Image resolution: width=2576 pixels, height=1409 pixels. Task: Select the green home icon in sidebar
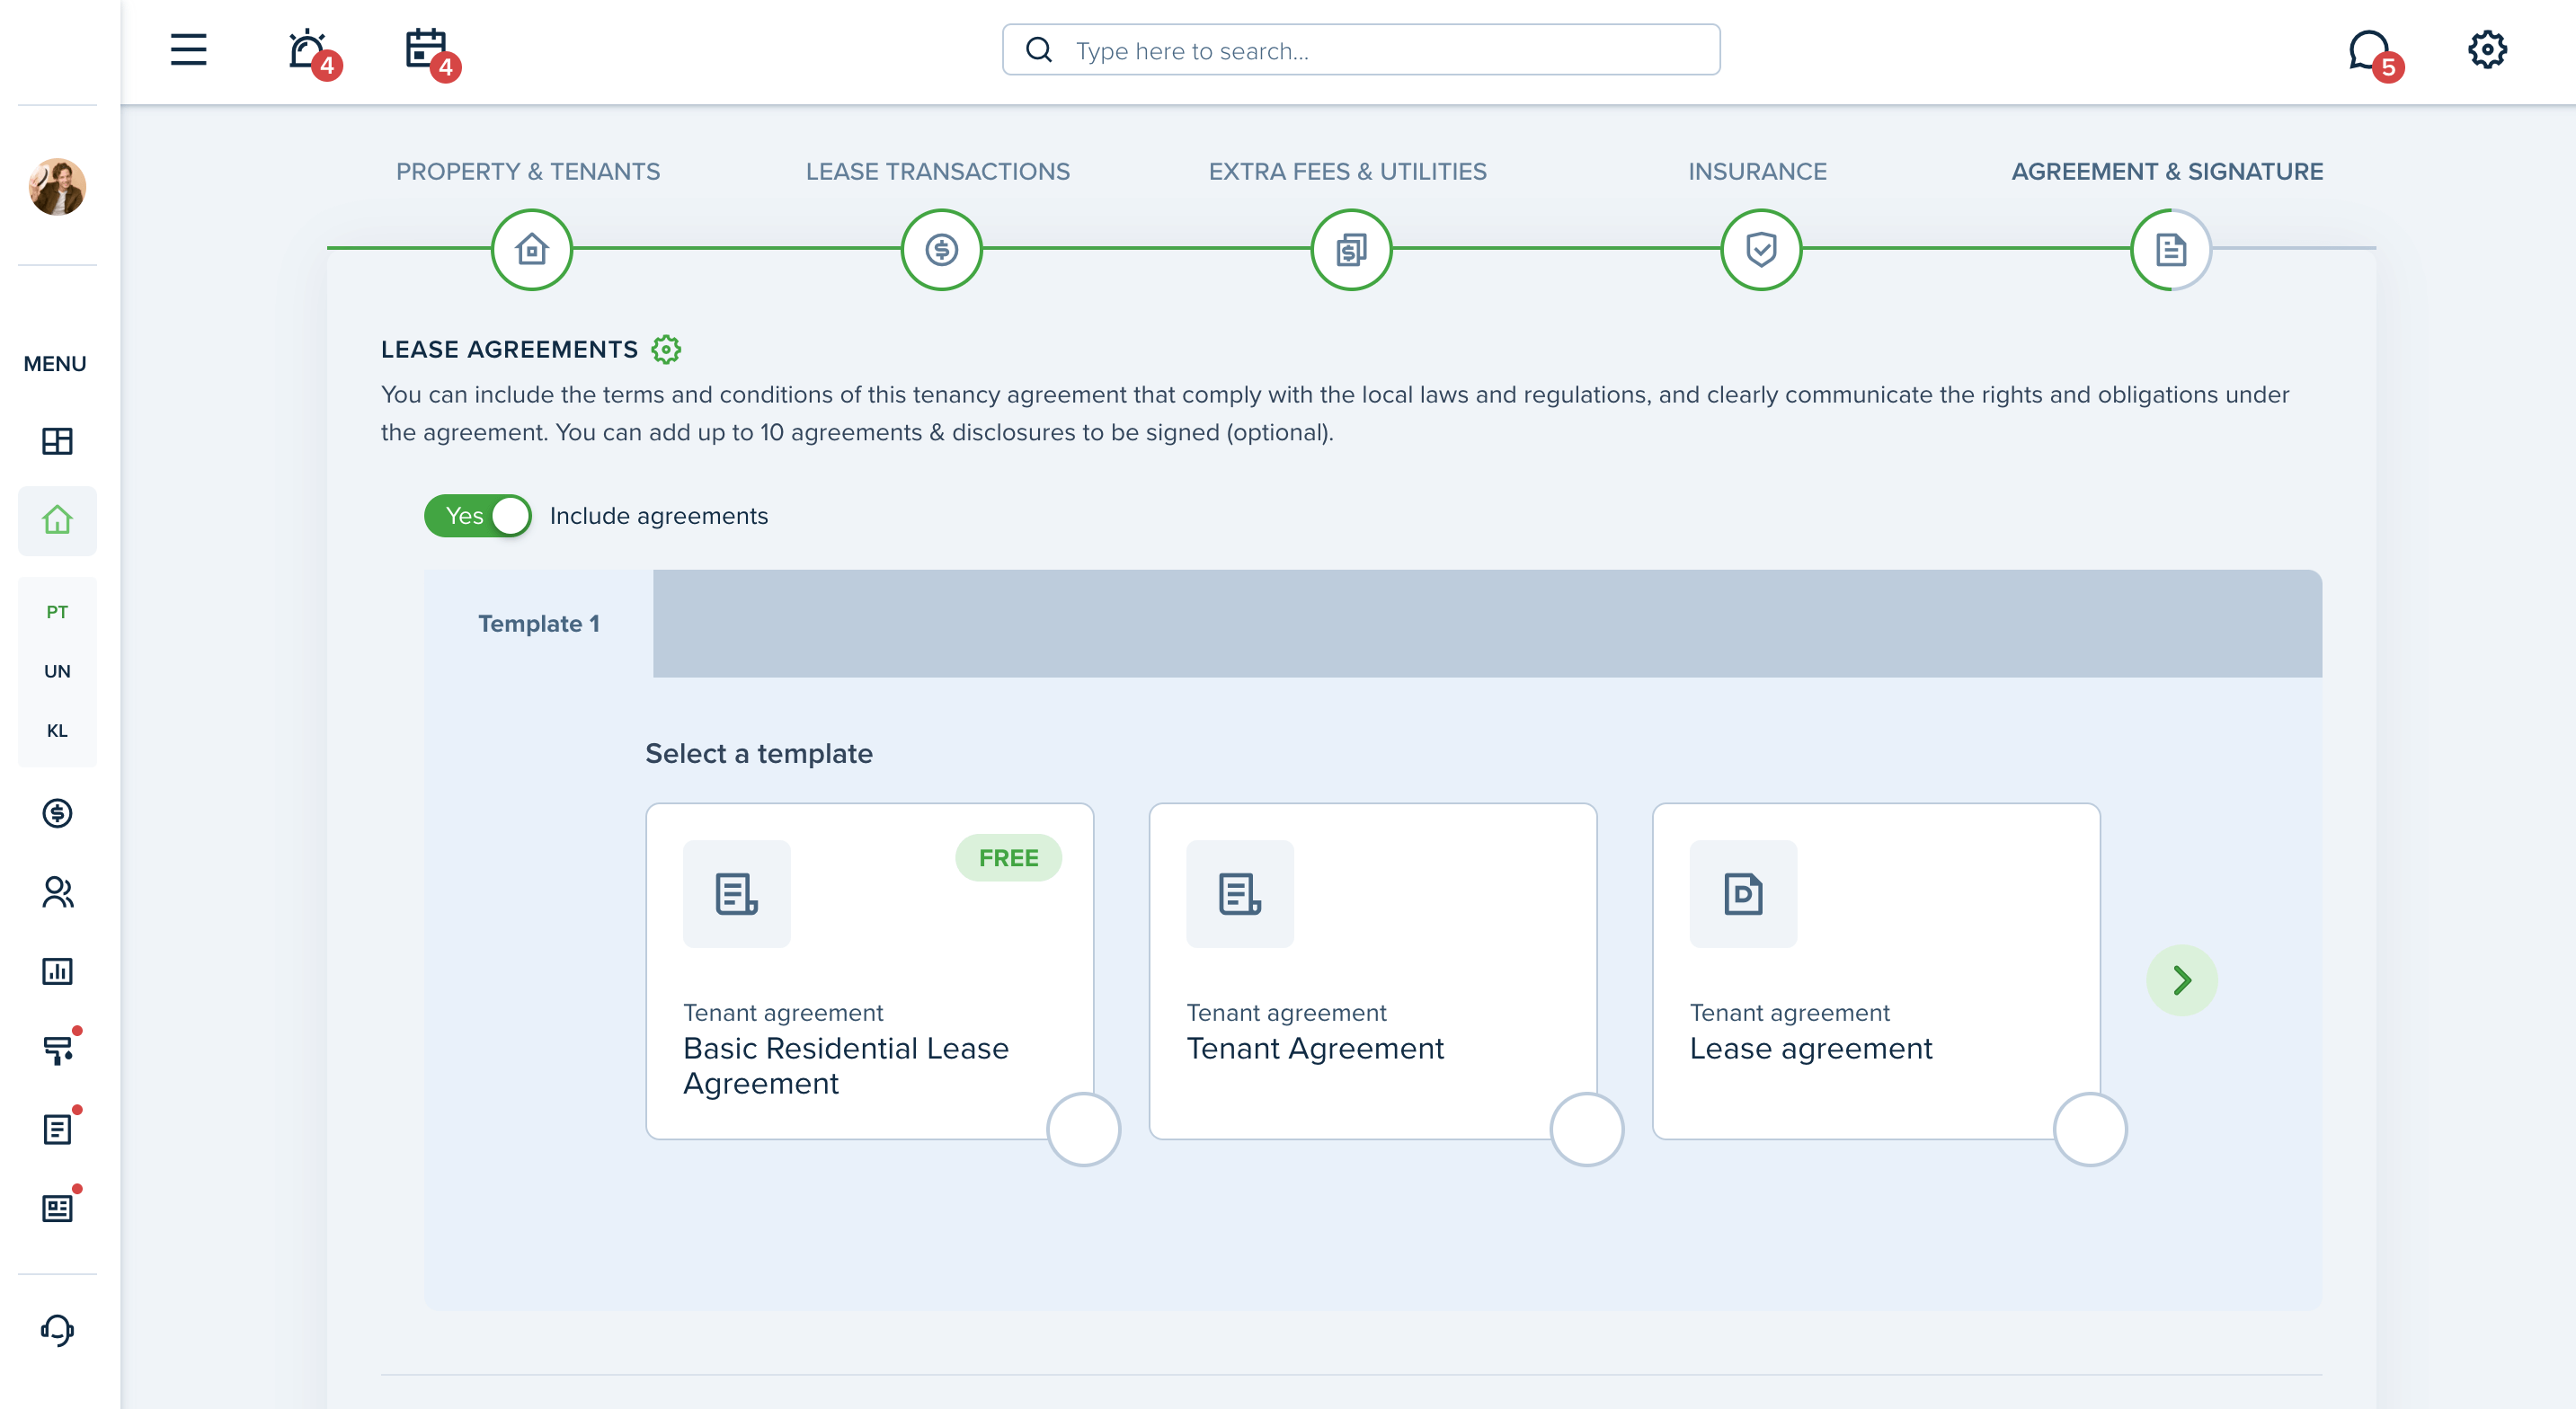coord(57,520)
